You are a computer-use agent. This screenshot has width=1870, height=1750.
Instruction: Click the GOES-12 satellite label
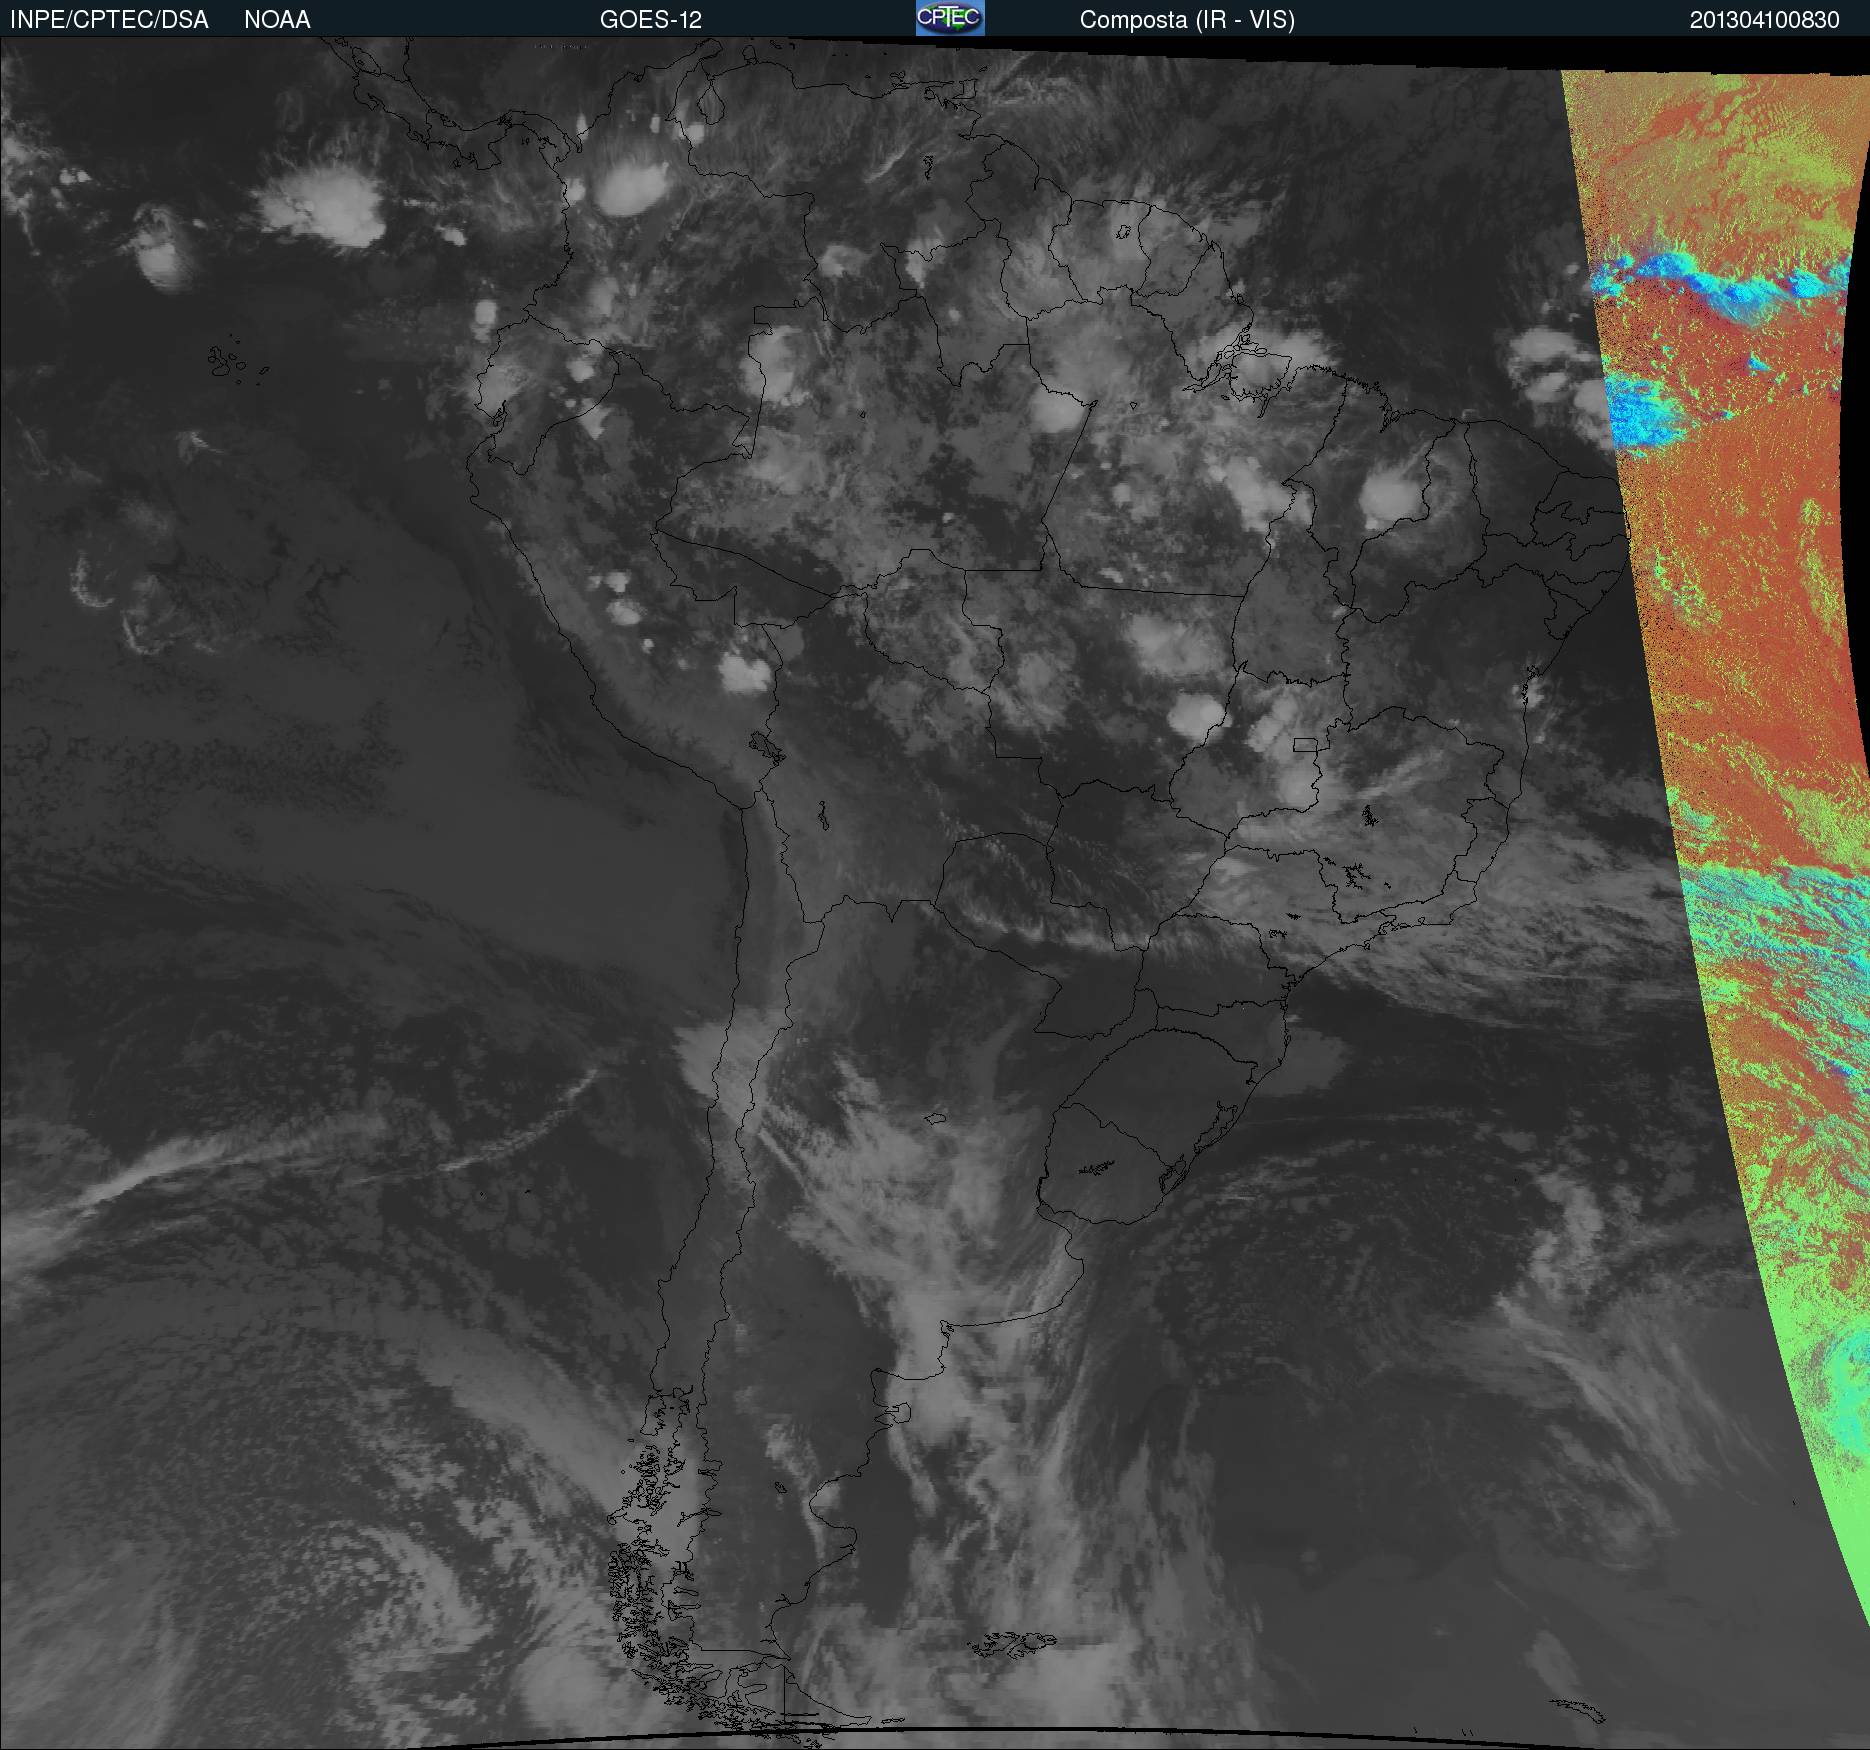651,20
